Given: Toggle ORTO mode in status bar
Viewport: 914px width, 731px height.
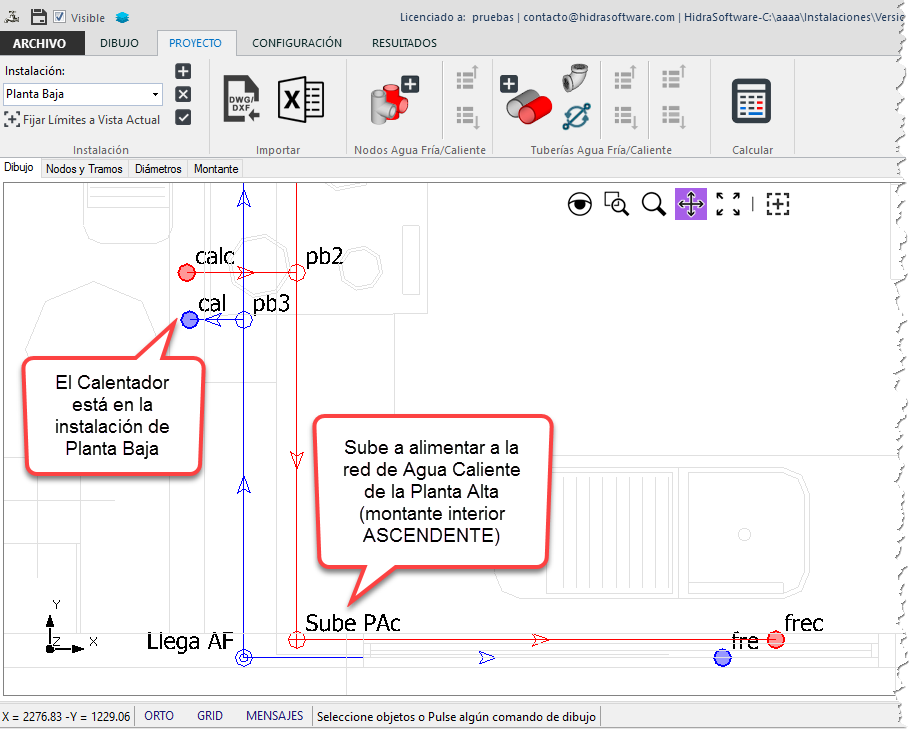Looking at the screenshot, I should [159, 716].
